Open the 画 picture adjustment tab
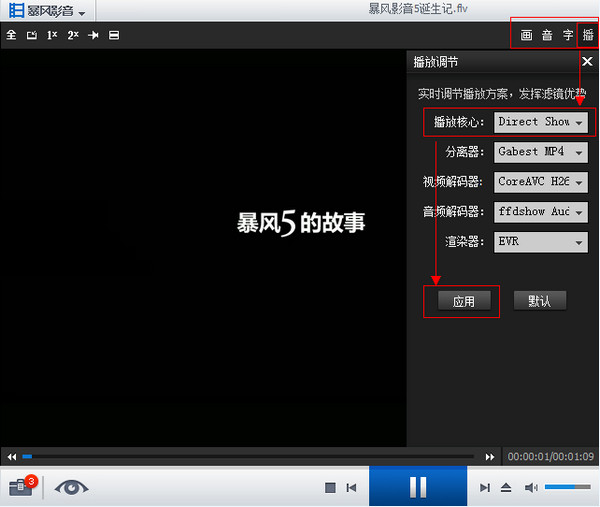600x507 pixels. click(527, 35)
